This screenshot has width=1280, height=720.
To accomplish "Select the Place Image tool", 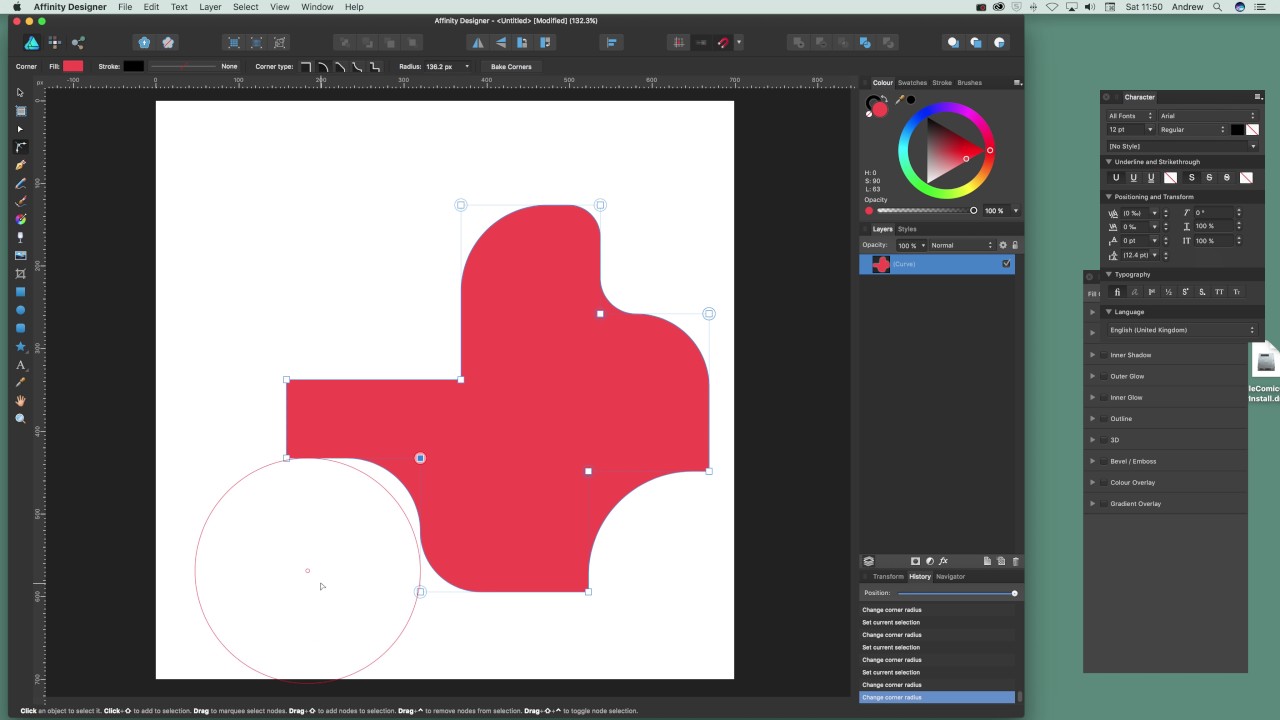I will 20,255.
